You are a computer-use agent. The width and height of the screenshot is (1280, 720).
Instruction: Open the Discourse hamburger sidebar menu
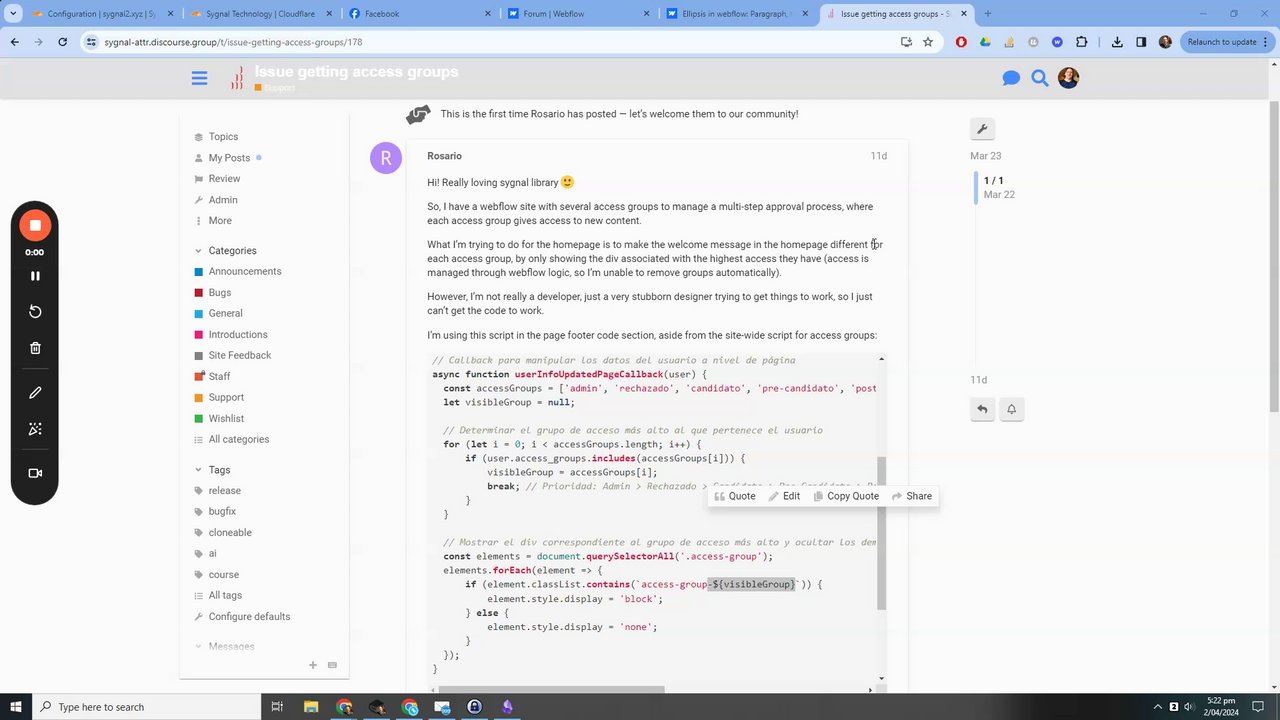pyautogui.click(x=199, y=78)
